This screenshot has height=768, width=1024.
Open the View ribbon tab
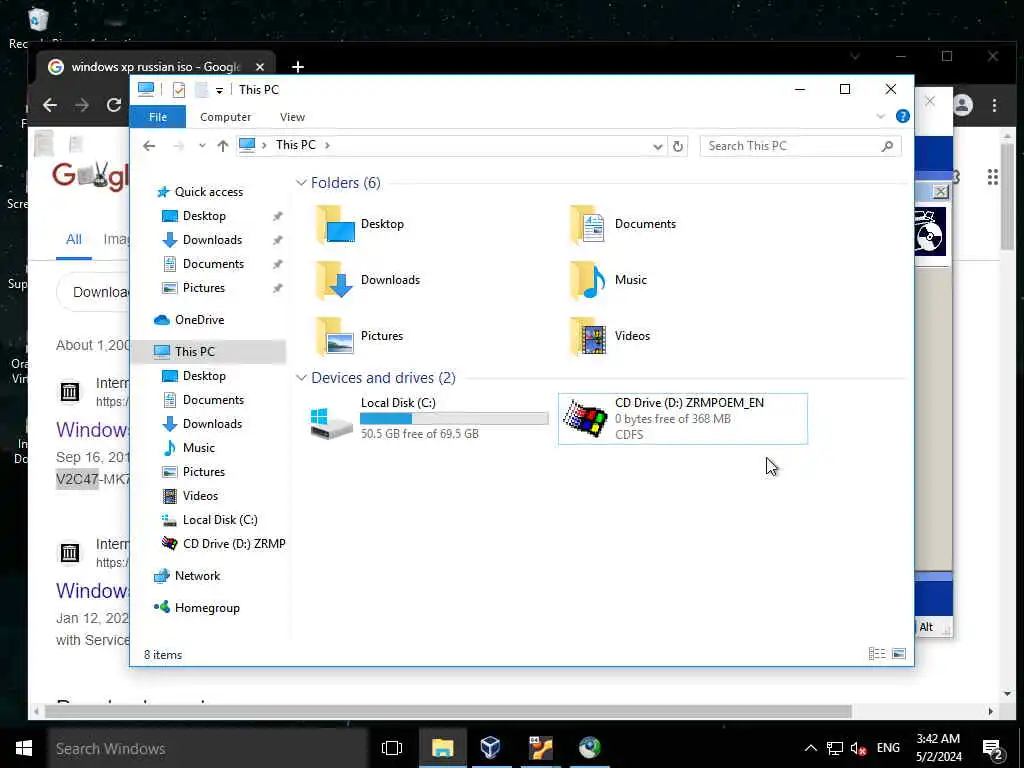pos(292,117)
